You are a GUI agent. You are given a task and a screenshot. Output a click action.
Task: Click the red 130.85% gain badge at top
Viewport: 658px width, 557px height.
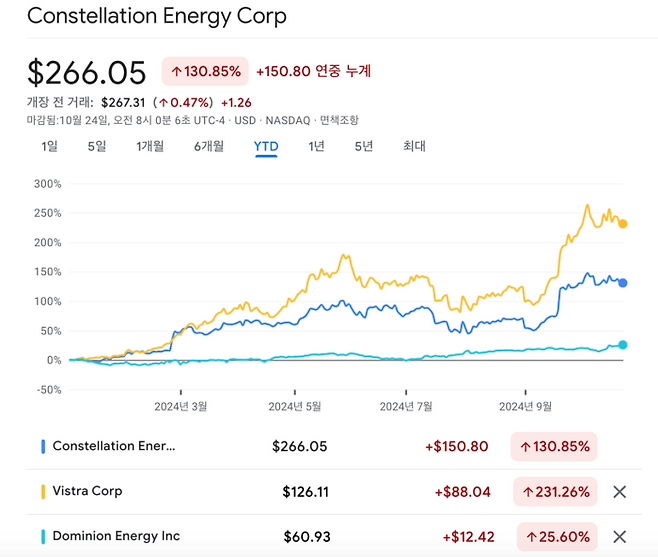(205, 71)
